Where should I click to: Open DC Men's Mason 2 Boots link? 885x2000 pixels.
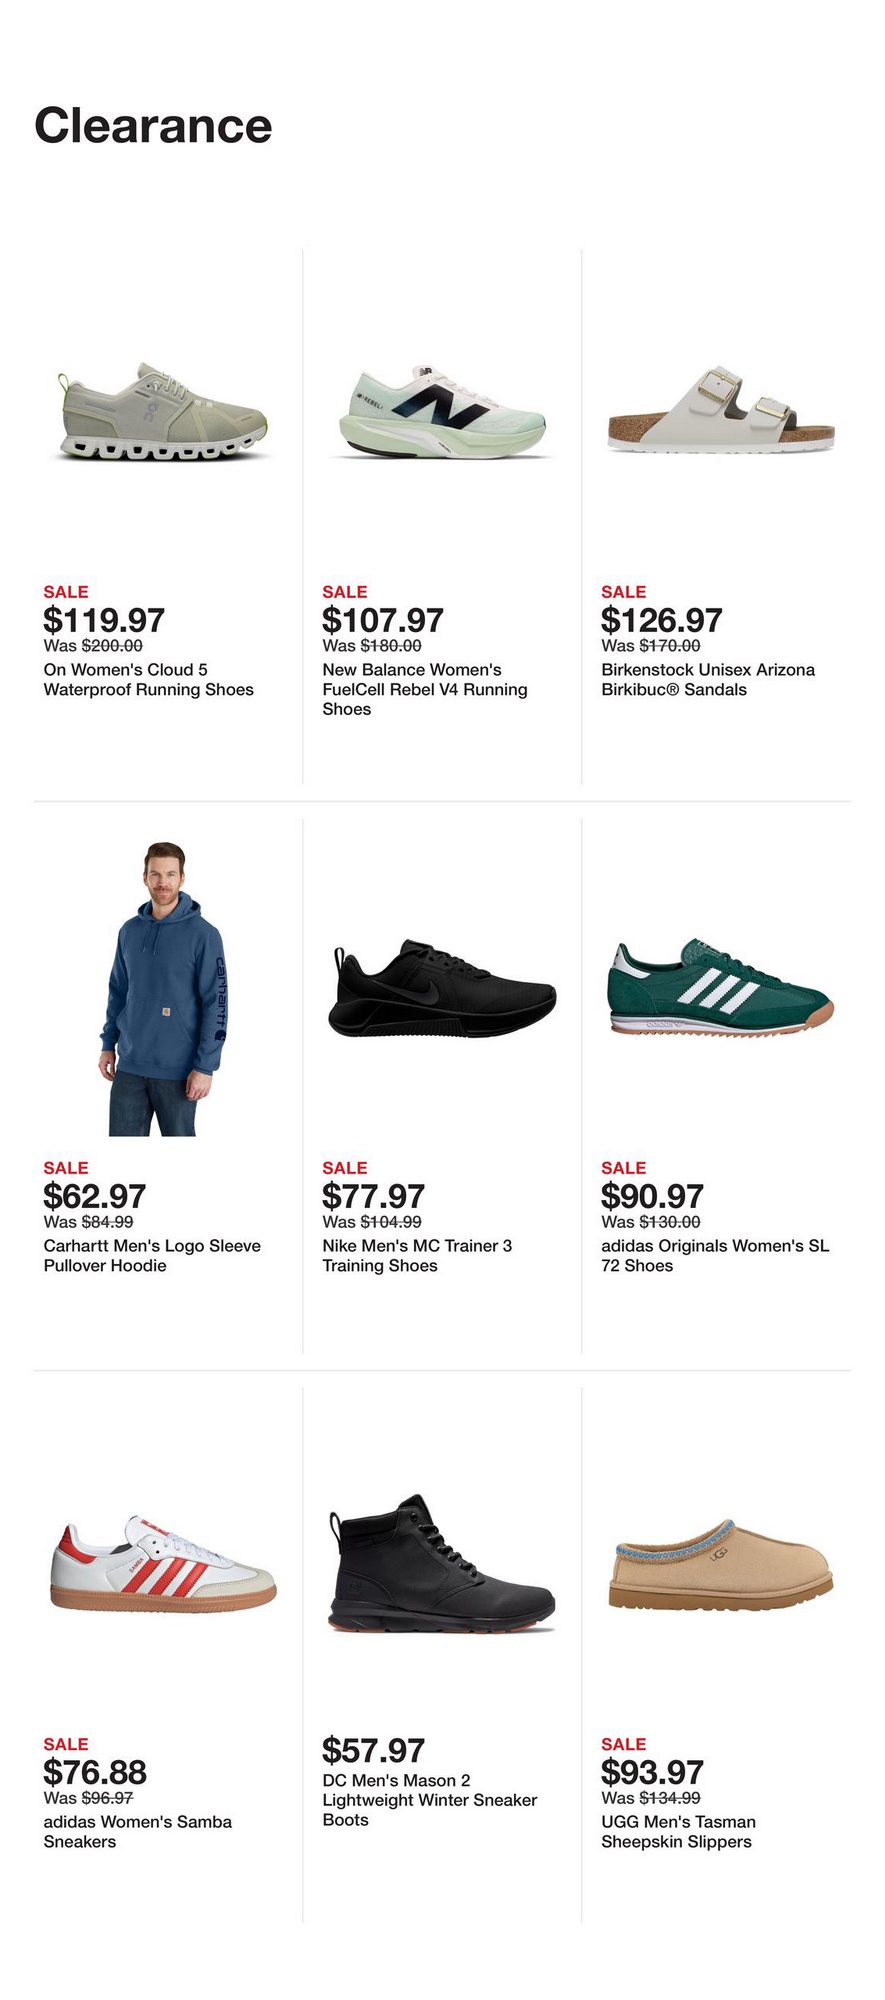pyautogui.click(x=429, y=1800)
